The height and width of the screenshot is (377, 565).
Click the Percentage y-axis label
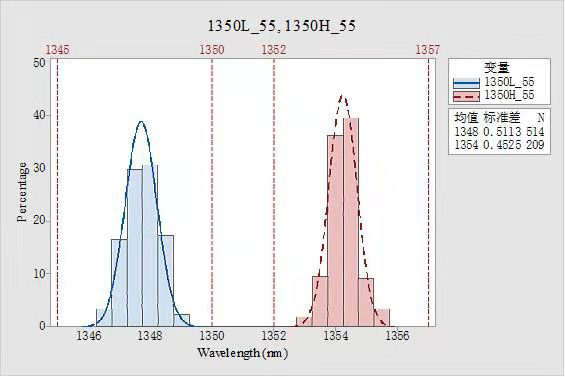[x=22, y=192]
